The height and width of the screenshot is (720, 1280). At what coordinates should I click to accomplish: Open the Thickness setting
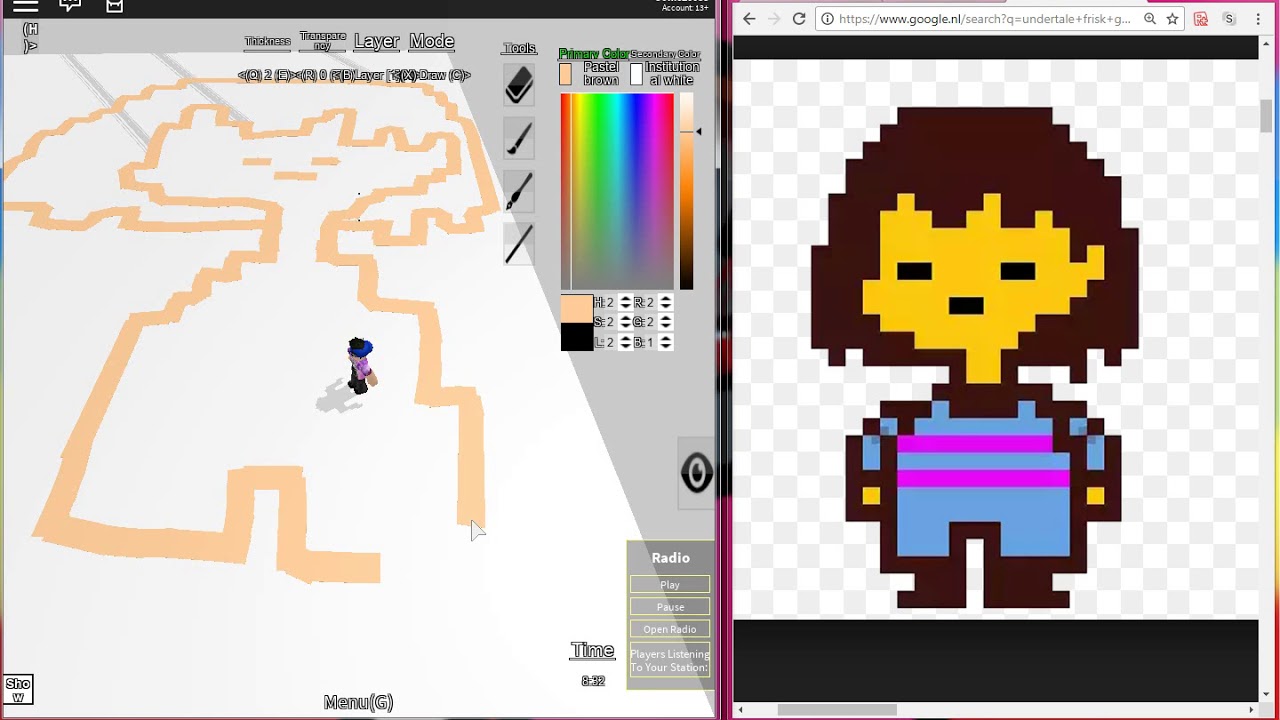coord(267,41)
